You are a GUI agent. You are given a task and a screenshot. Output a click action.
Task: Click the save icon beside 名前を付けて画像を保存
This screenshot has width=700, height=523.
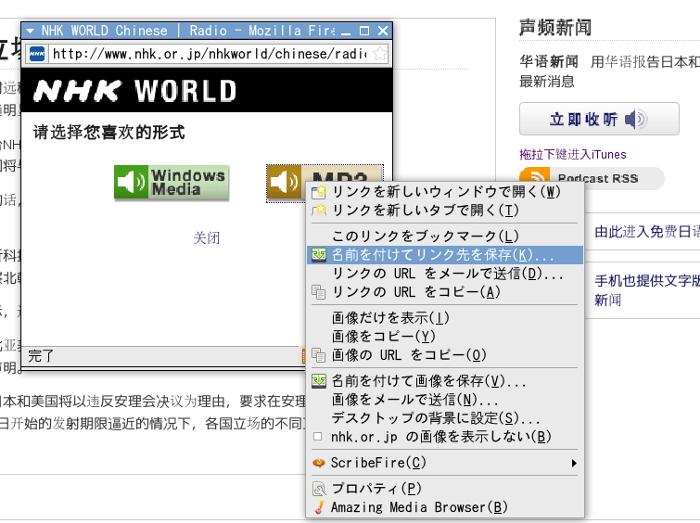pos(318,381)
